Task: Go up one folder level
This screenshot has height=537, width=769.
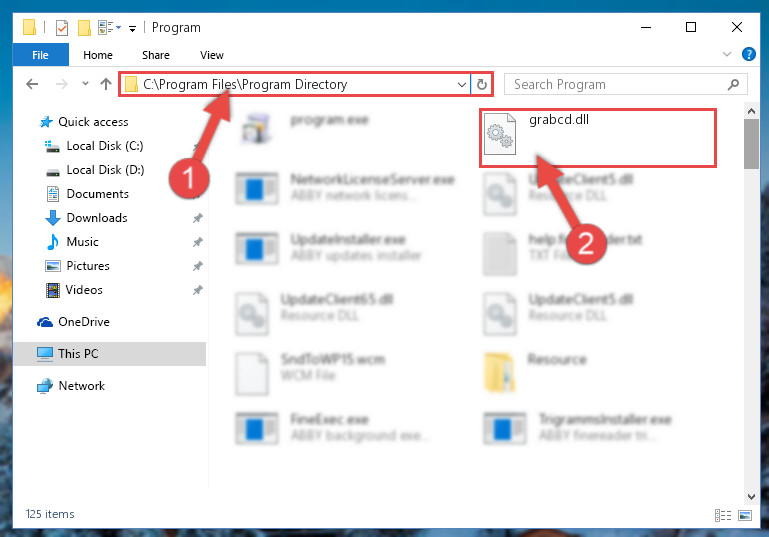Action: (x=106, y=84)
